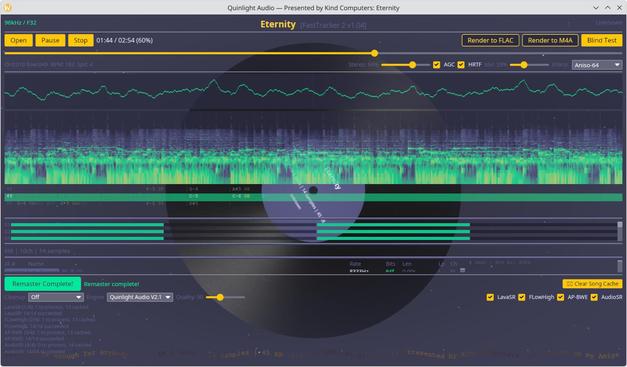This screenshot has height=367, width=627.
Task: Click the spectrogram display
Action: click(314, 148)
